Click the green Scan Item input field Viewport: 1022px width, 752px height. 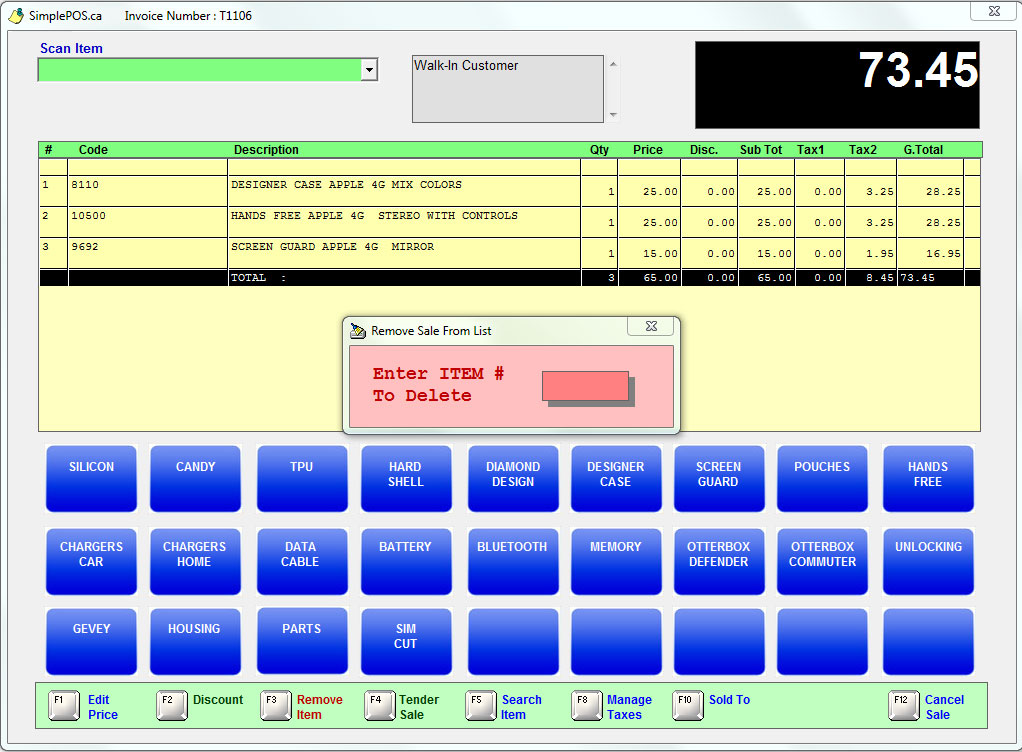199,70
